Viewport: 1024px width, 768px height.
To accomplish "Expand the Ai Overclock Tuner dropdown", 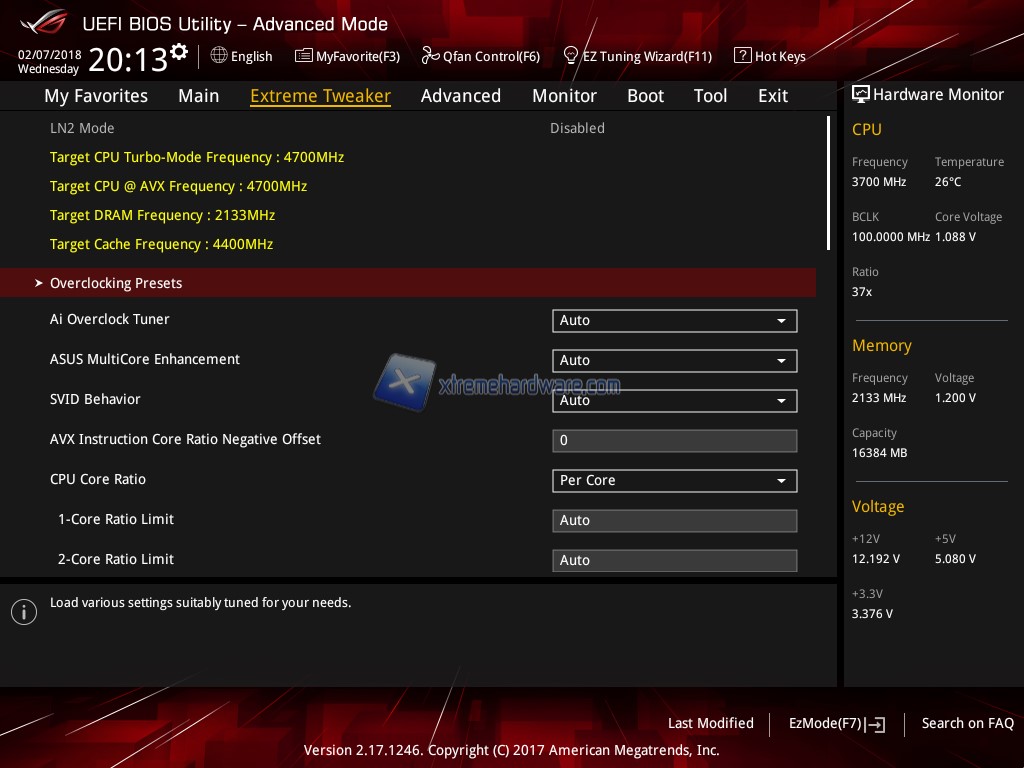I will click(674, 321).
